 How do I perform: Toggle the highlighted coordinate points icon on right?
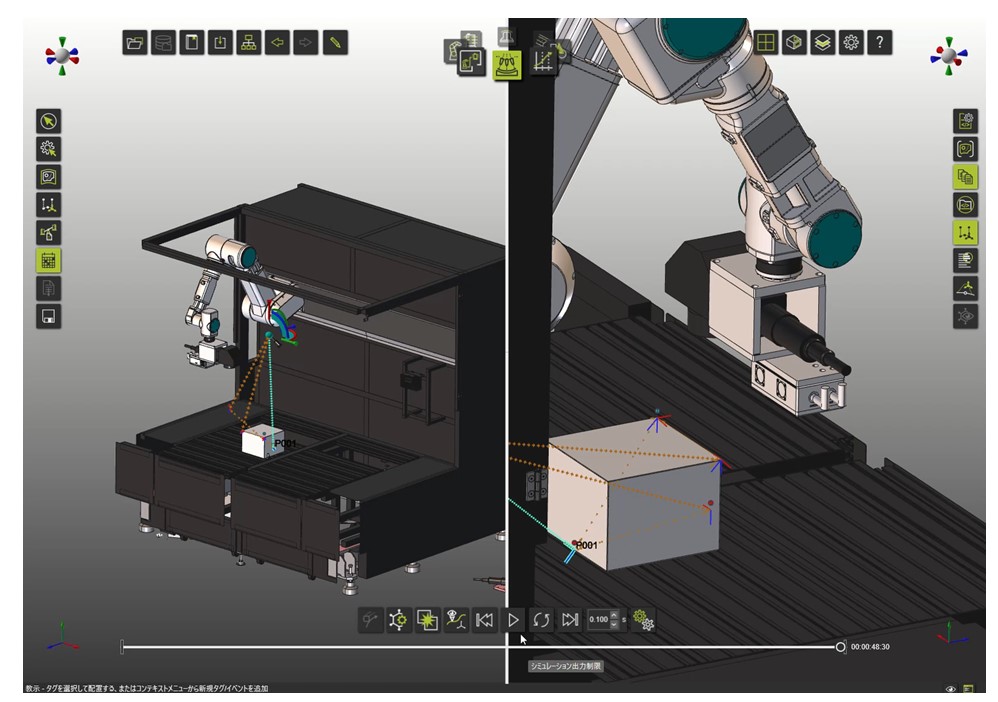click(966, 233)
